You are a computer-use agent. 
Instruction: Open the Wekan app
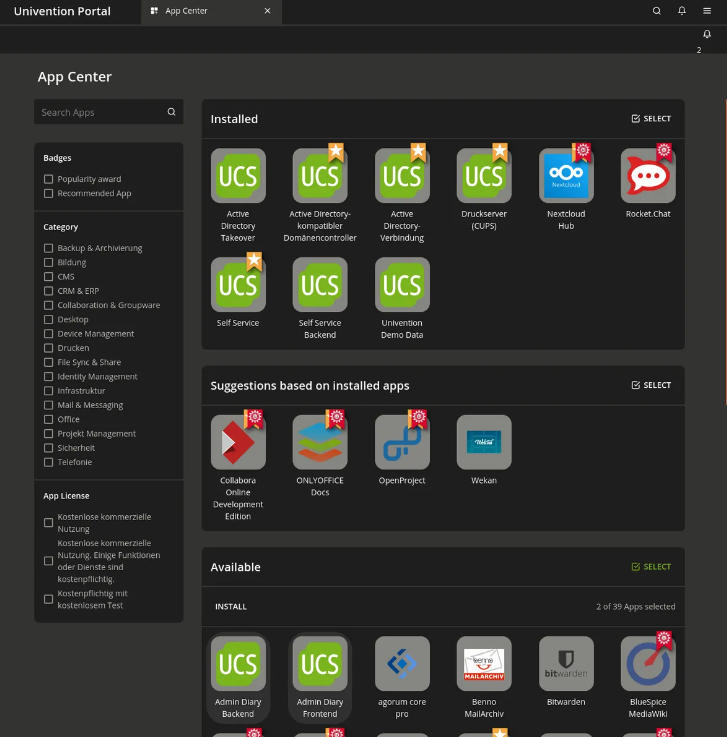pyautogui.click(x=484, y=442)
